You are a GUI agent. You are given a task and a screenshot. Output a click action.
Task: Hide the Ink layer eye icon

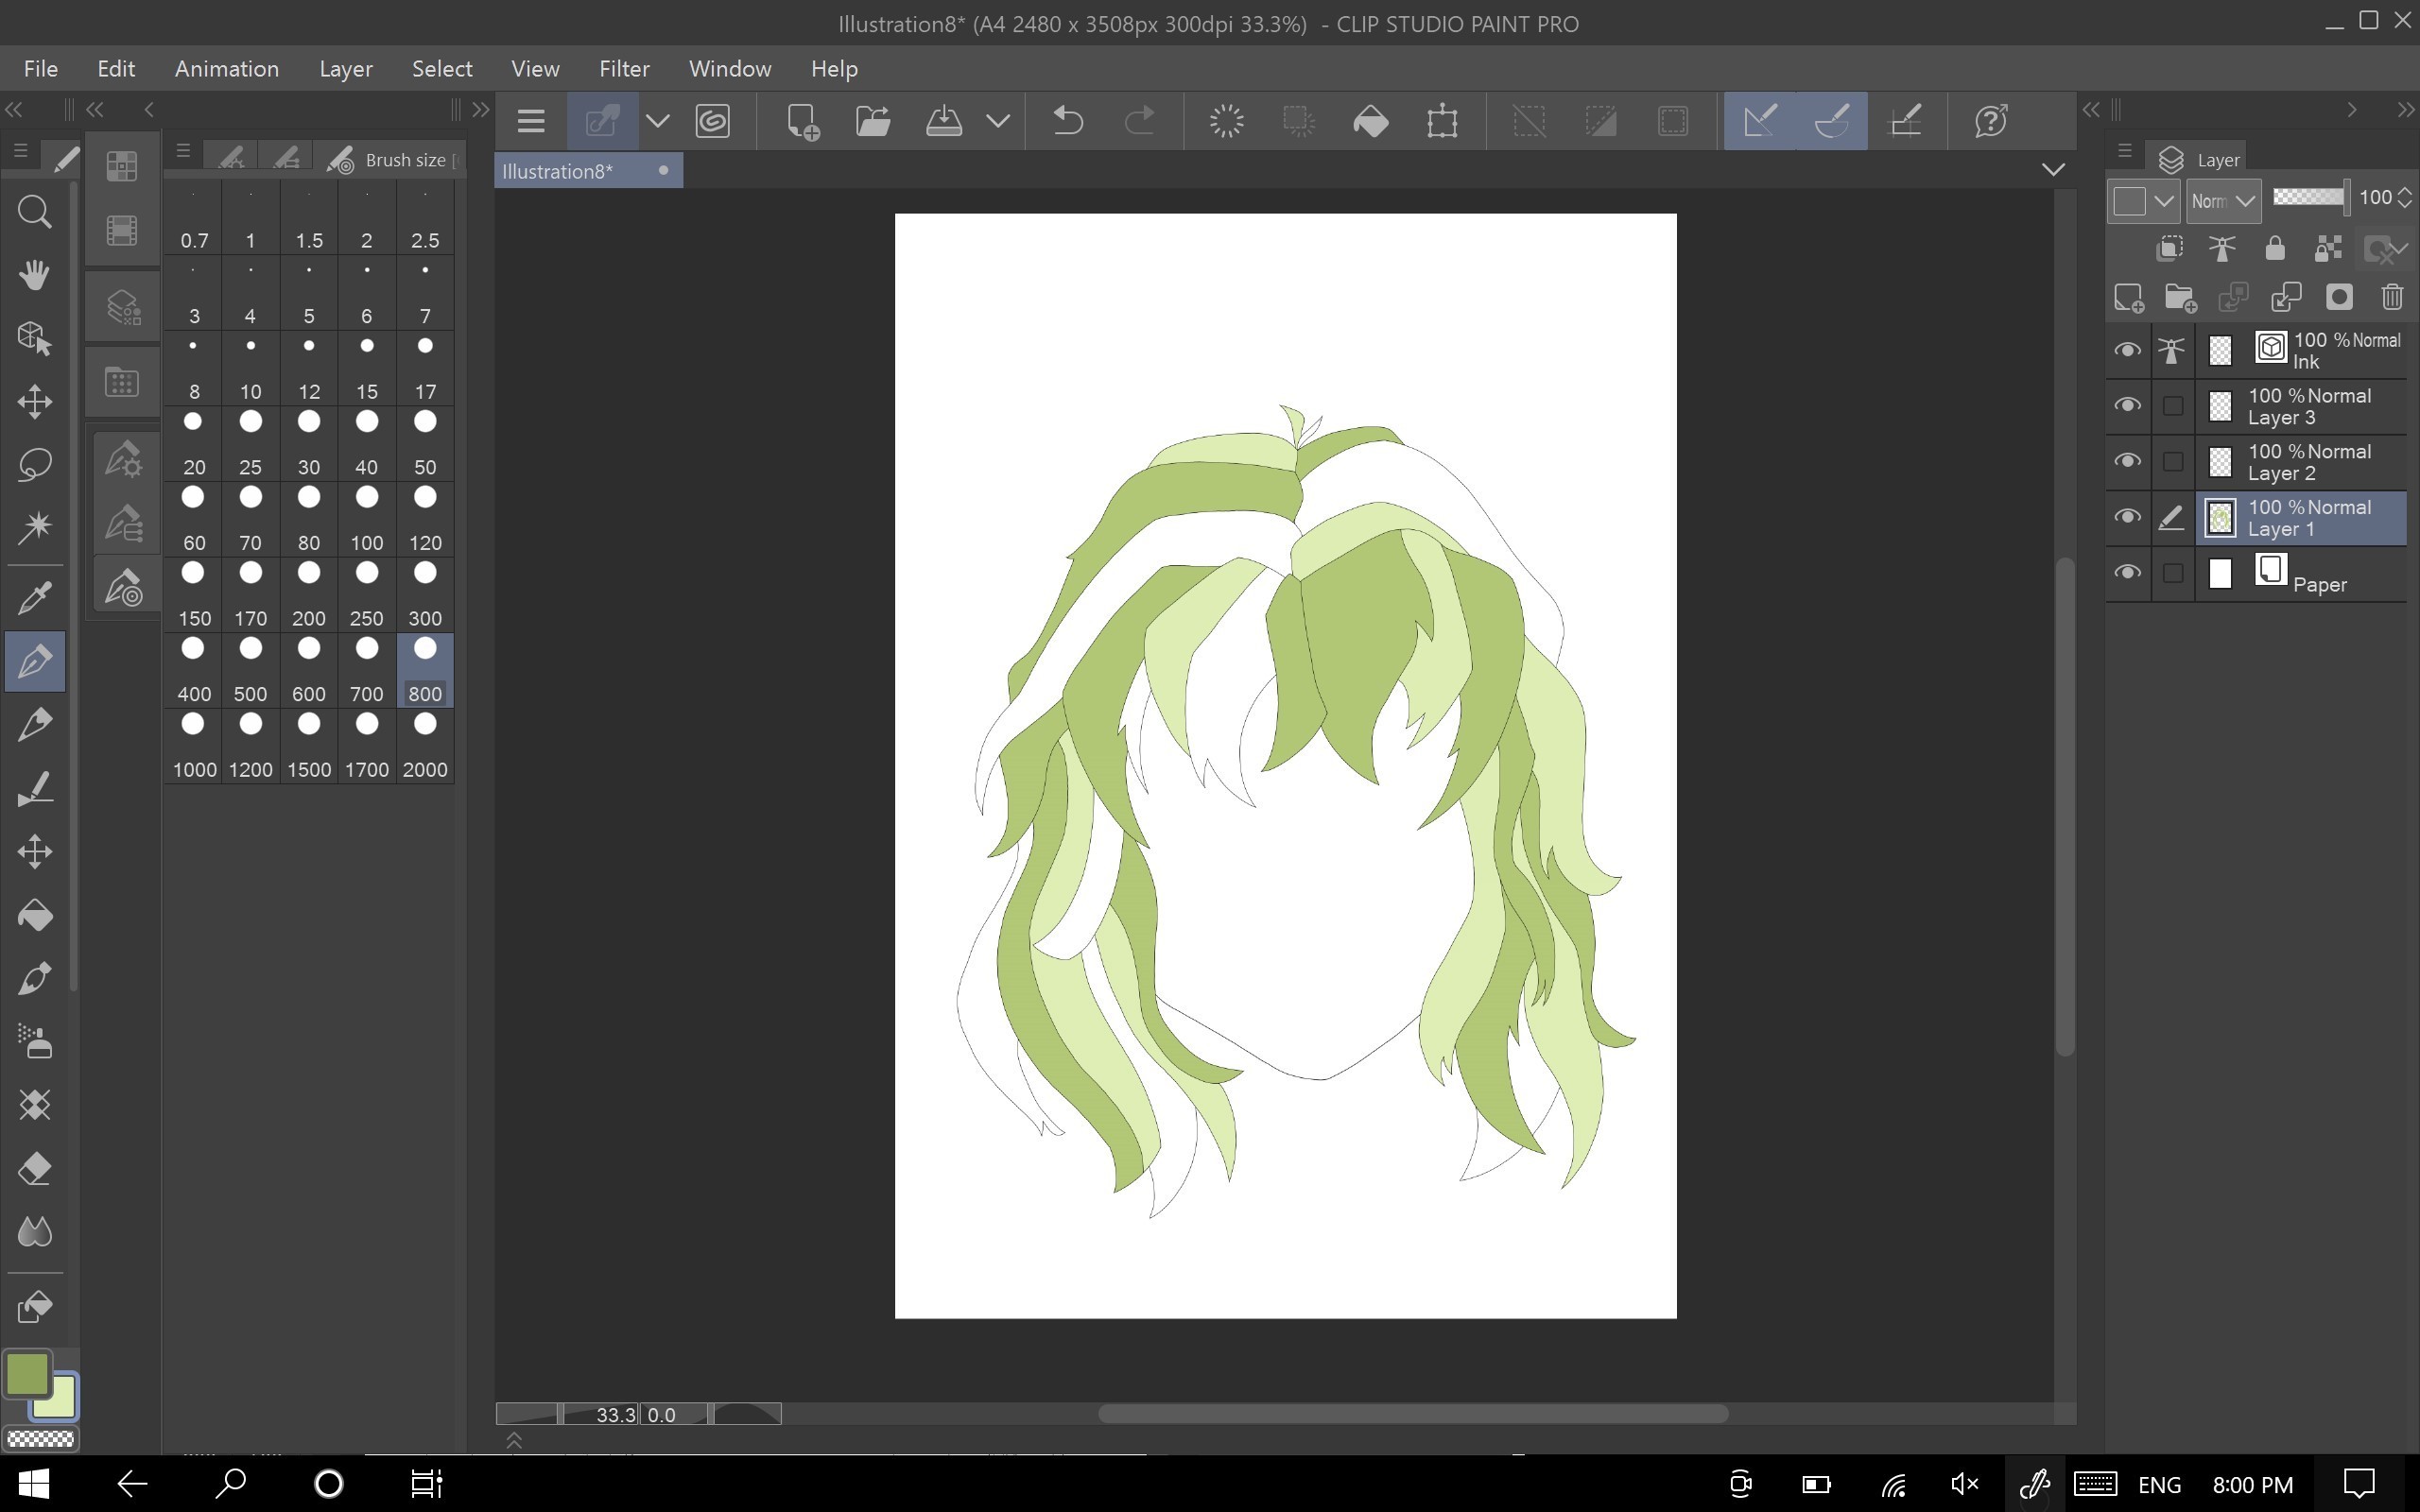[x=2127, y=350]
